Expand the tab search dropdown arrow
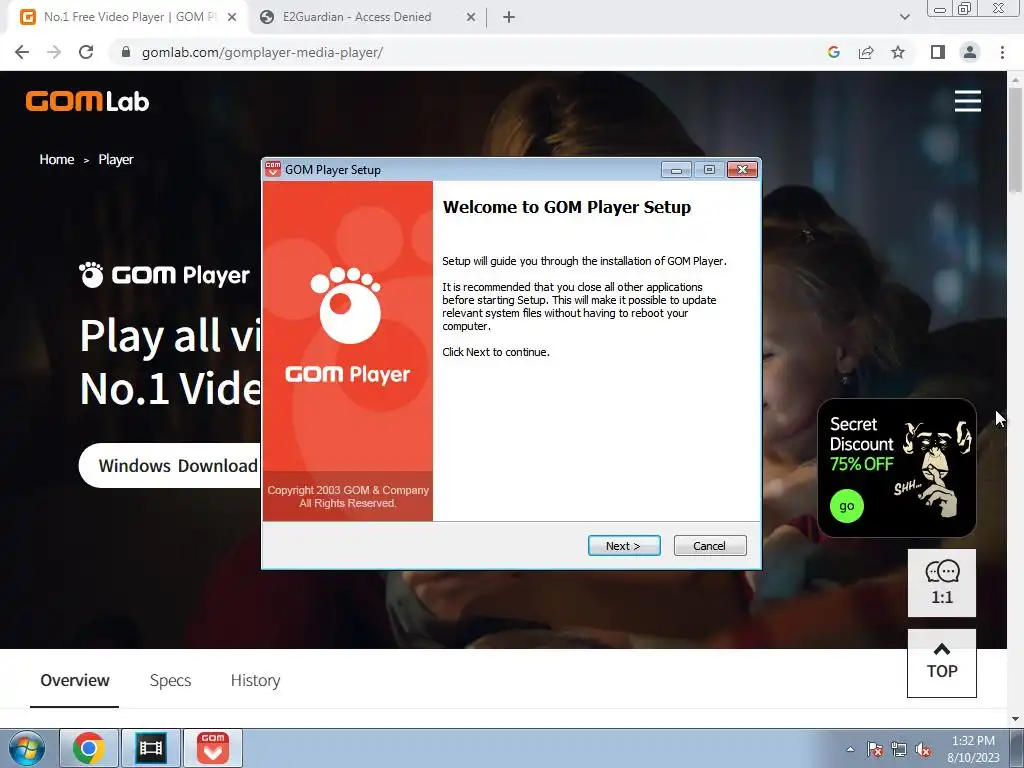The width and height of the screenshot is (1024, 768). pos(904,17)
